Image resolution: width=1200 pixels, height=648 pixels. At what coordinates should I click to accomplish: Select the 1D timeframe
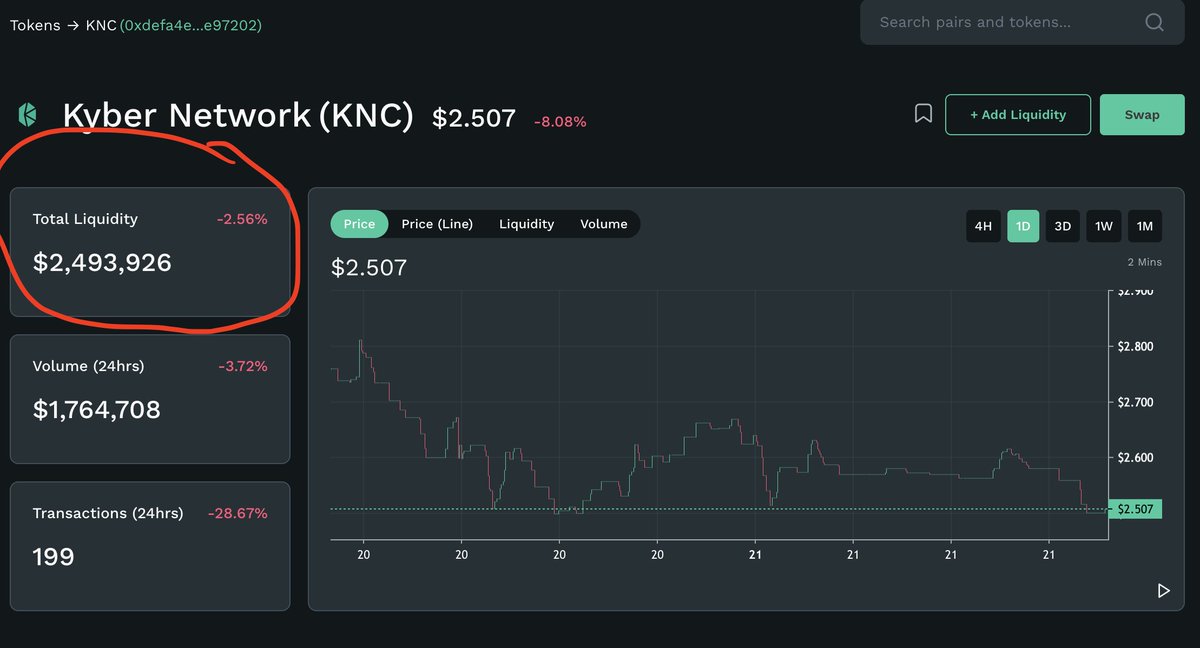(1023, 226)
